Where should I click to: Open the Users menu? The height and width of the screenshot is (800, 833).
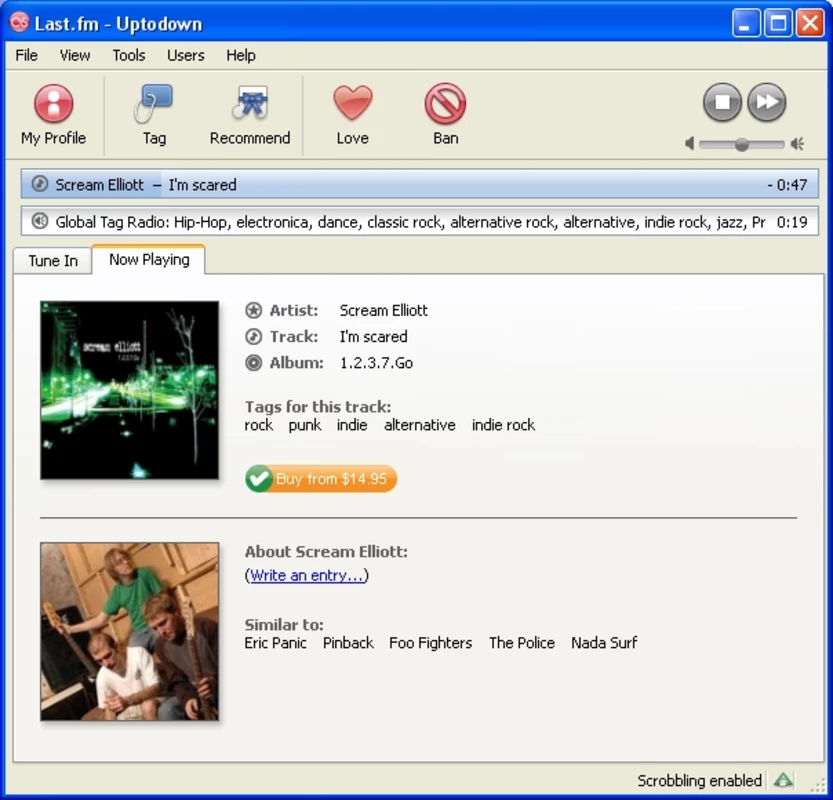pos(186,55)
